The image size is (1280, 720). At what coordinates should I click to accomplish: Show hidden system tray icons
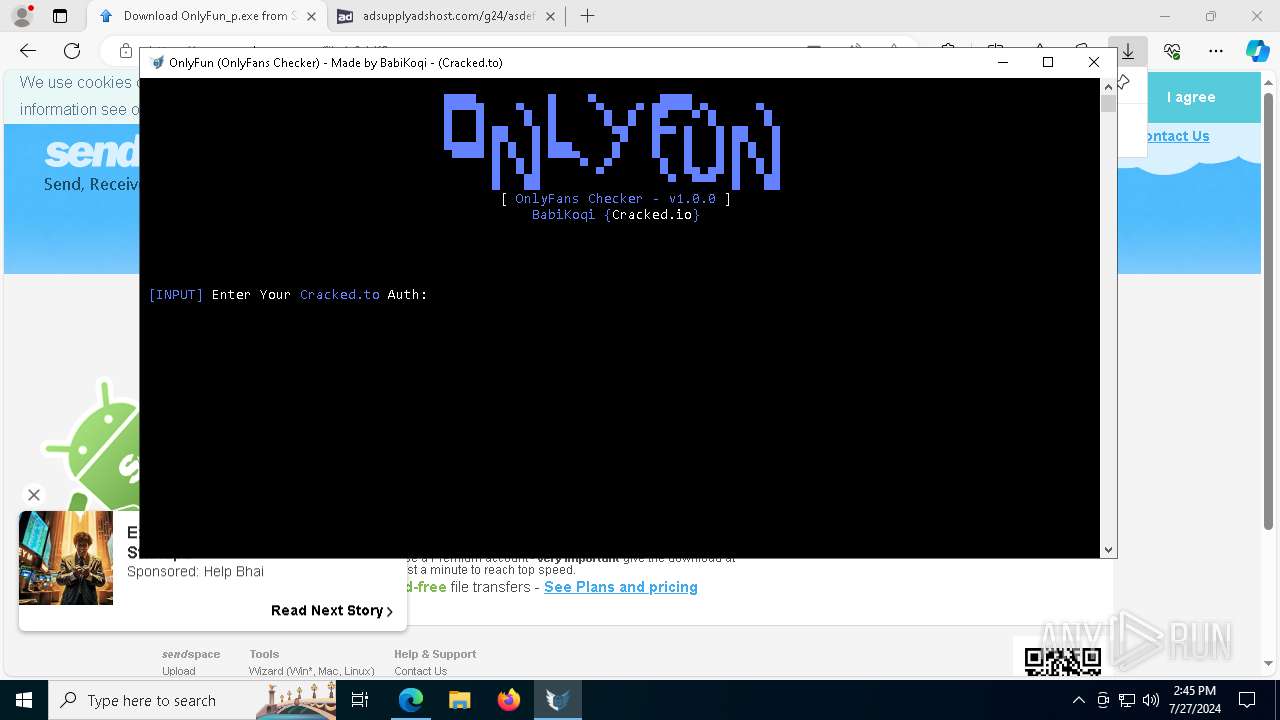pyautogui.click(x=1078, y=700)
